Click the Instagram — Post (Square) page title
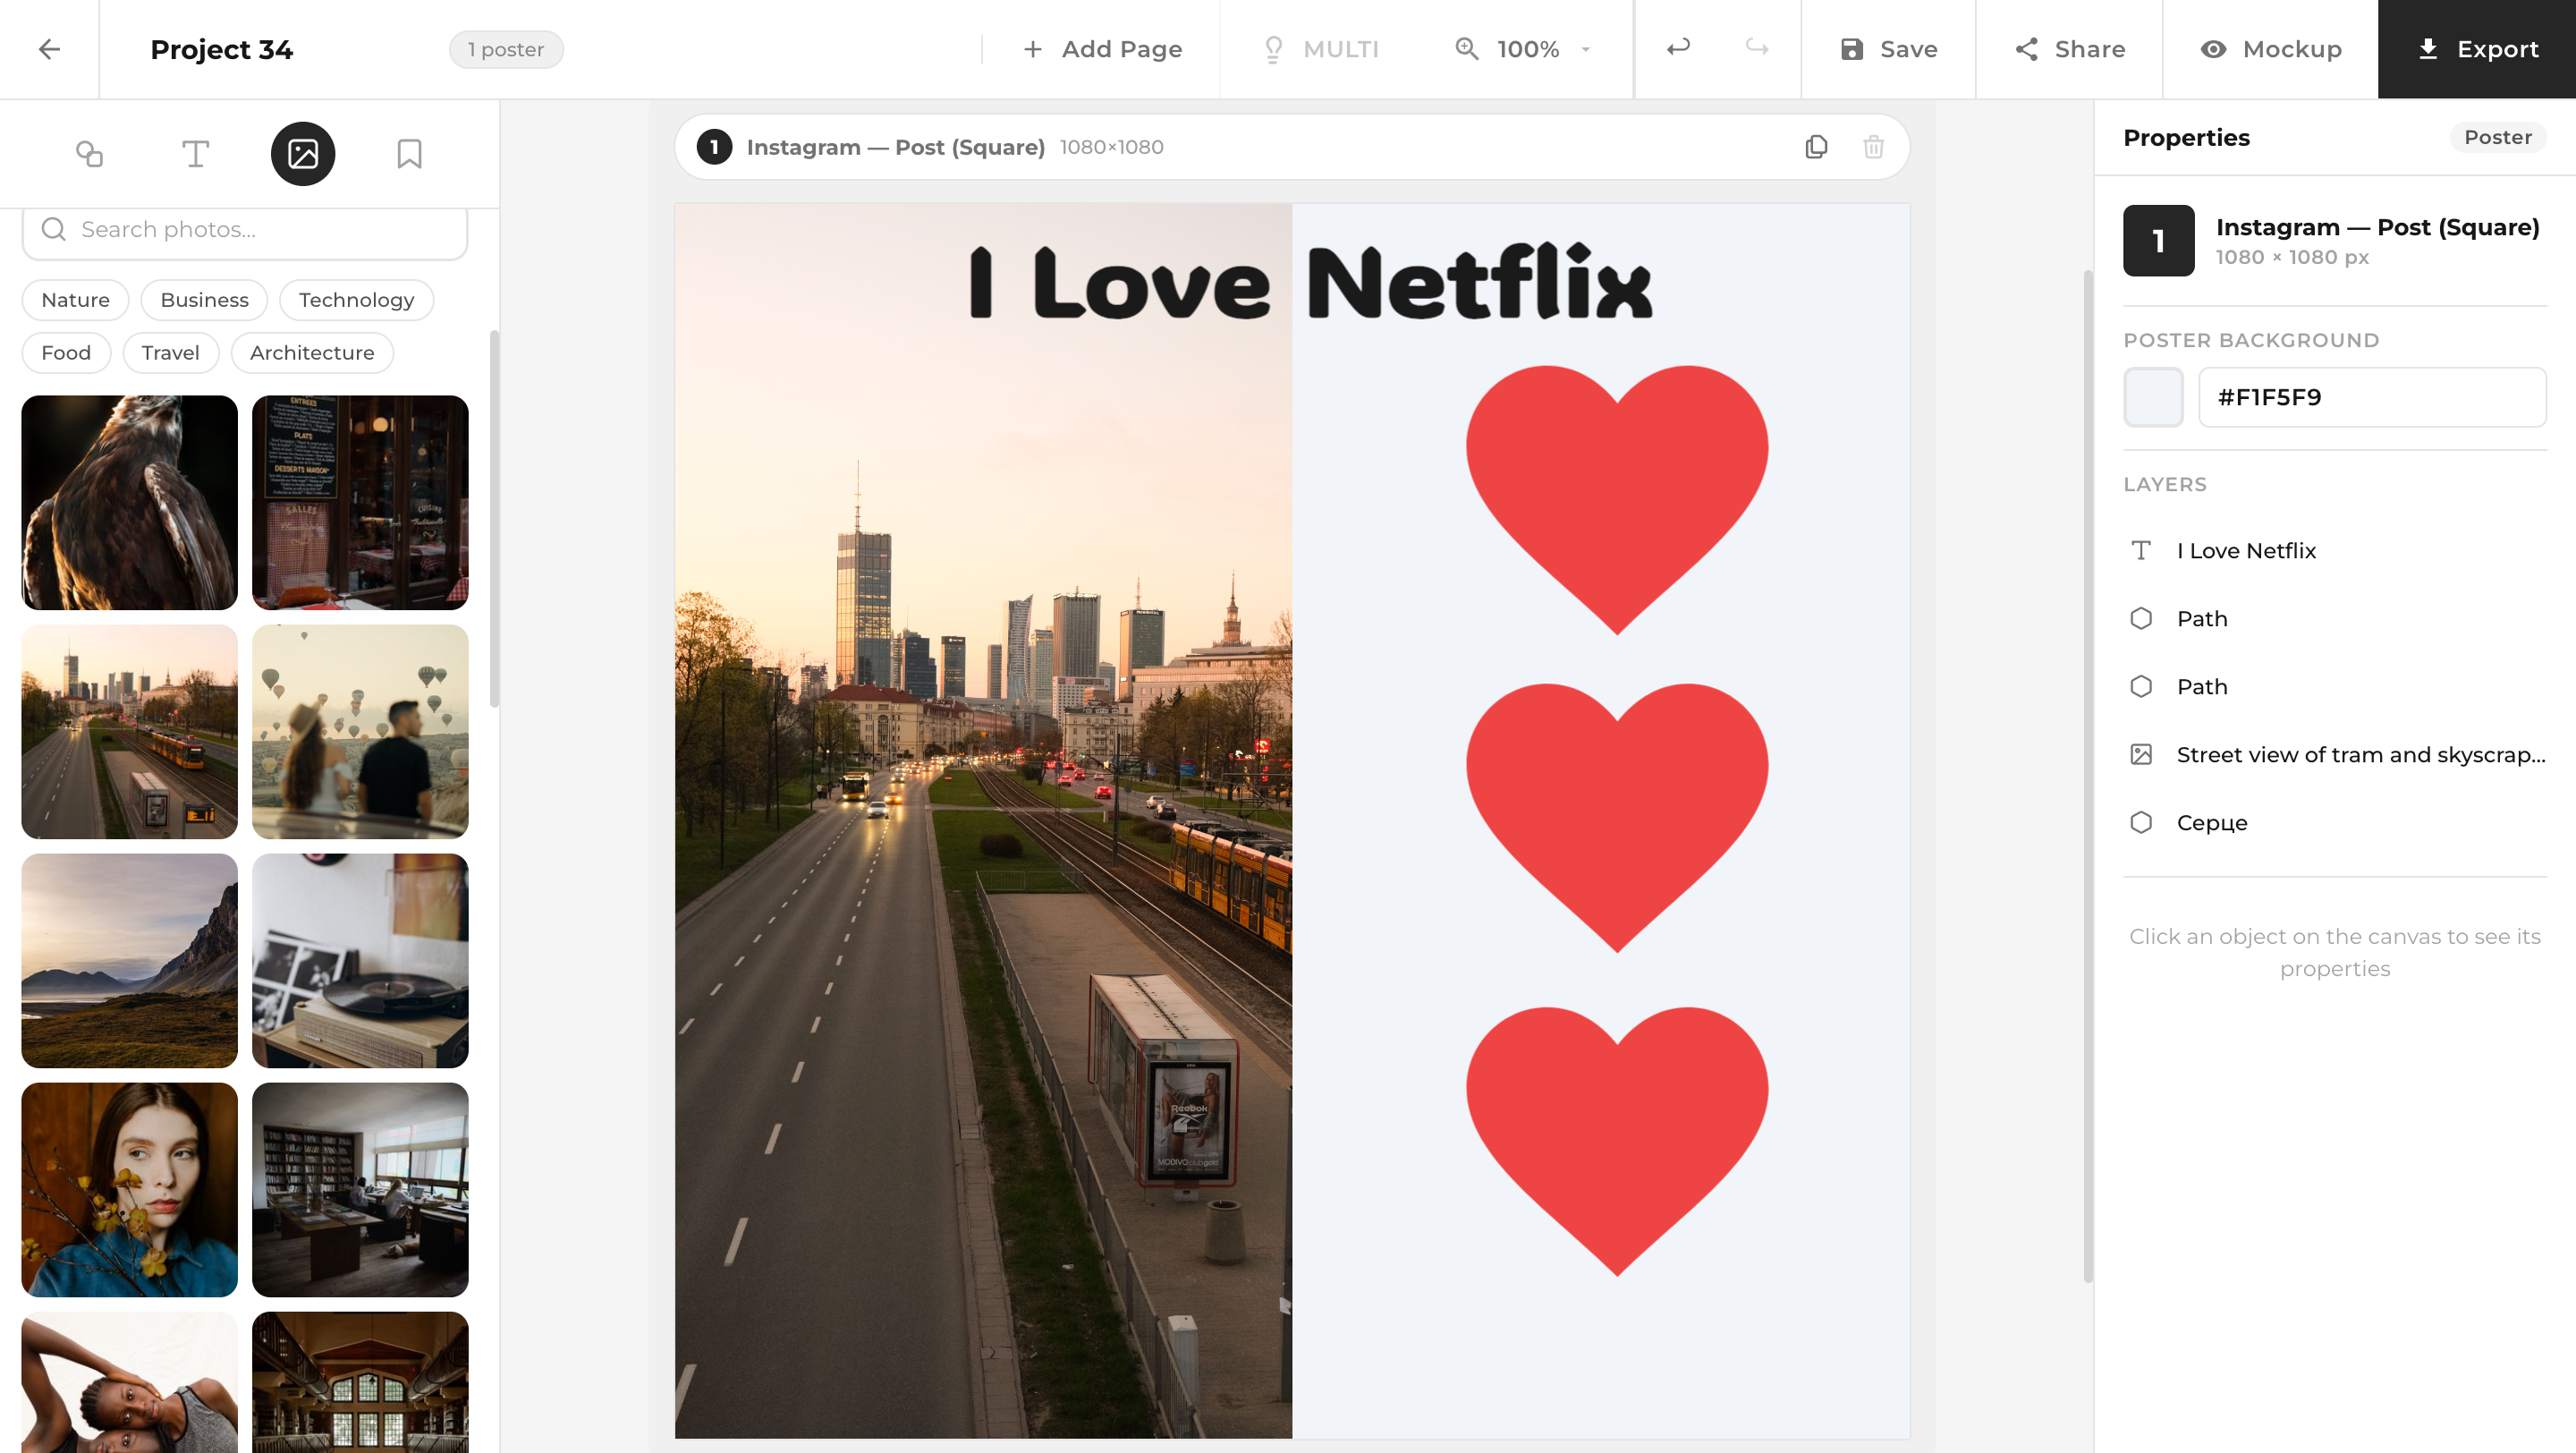Viewport: 2576px width, 1453px height. 895,147
